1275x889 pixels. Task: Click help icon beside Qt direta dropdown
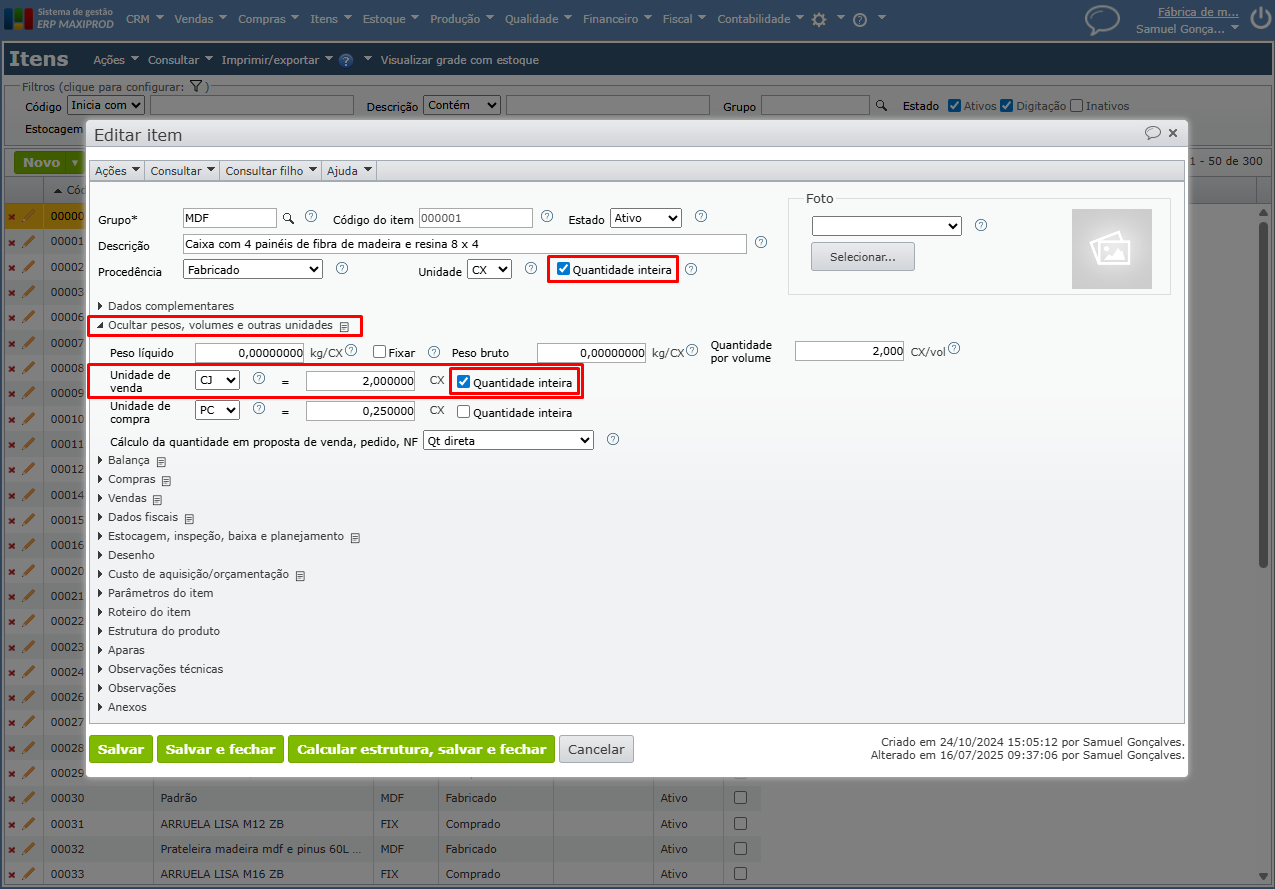point(613,439)
